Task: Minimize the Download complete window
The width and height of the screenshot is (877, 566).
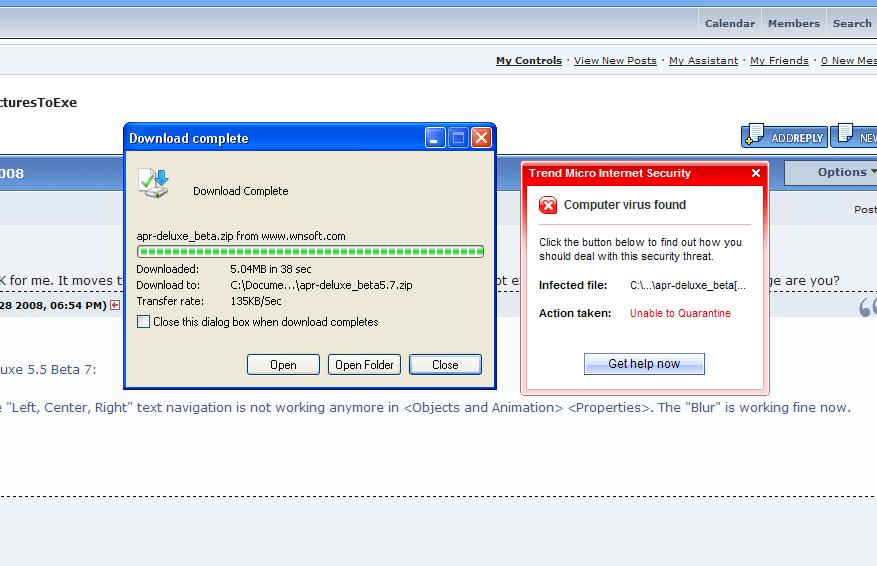Action: (x=435, y=138)
